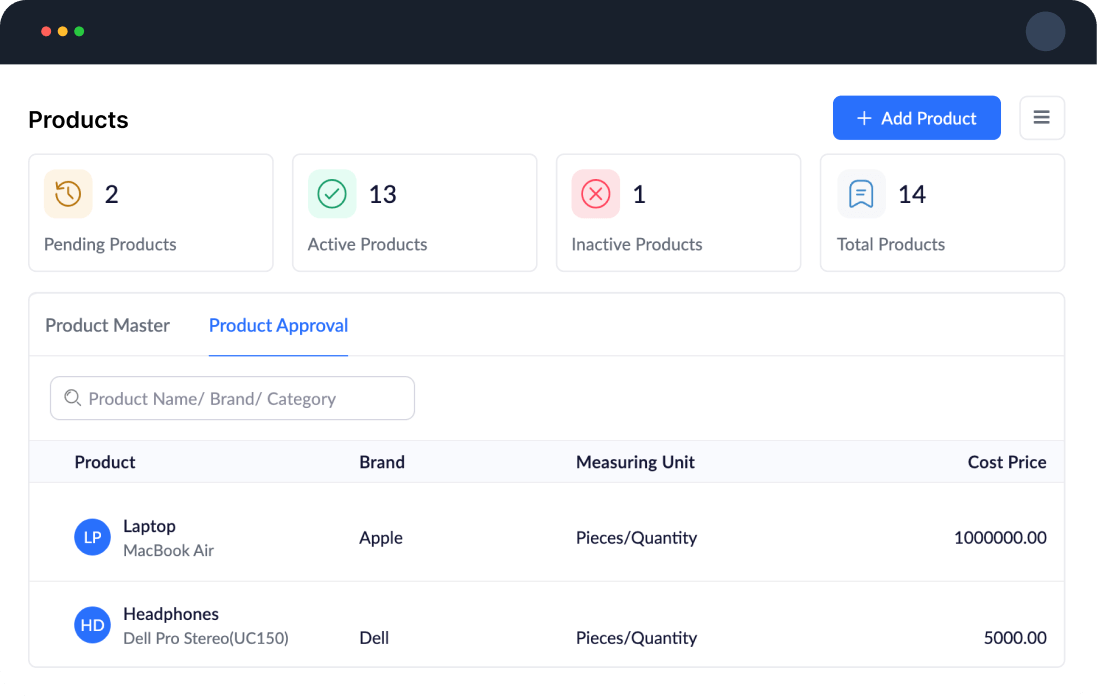Screen dimensions: 1097x696
Task: Click the Measuring Unit column header
Action: pyautogui.click(x=635, y=462)
